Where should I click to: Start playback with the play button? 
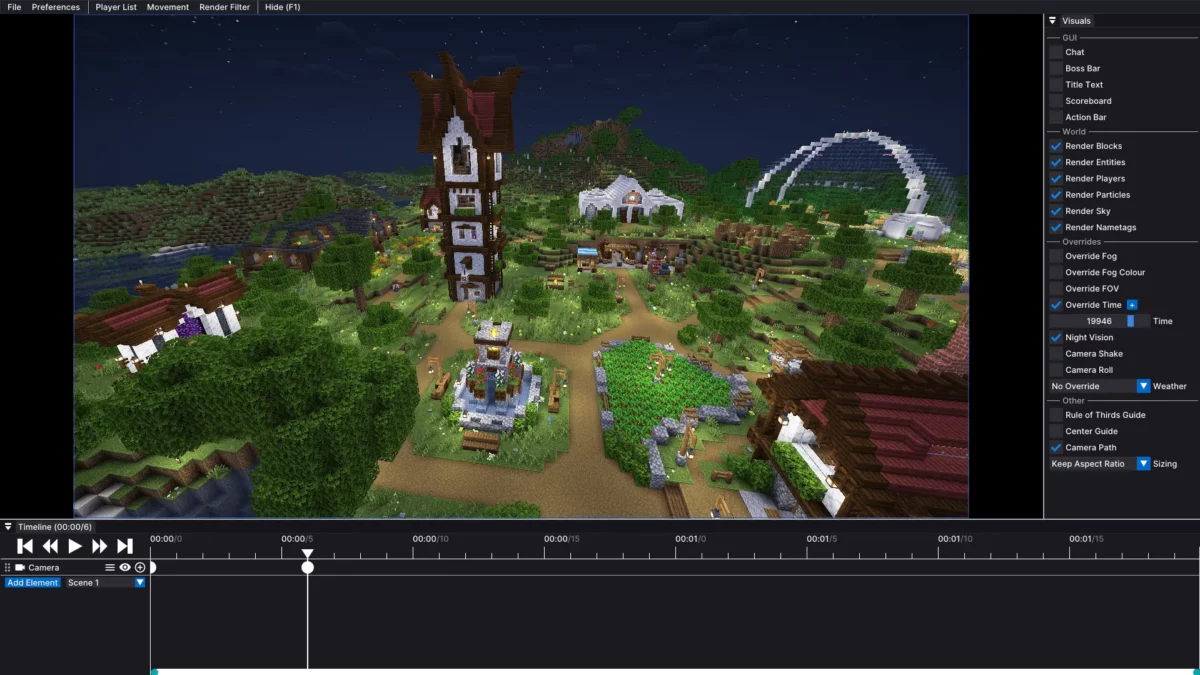[75, 546]
